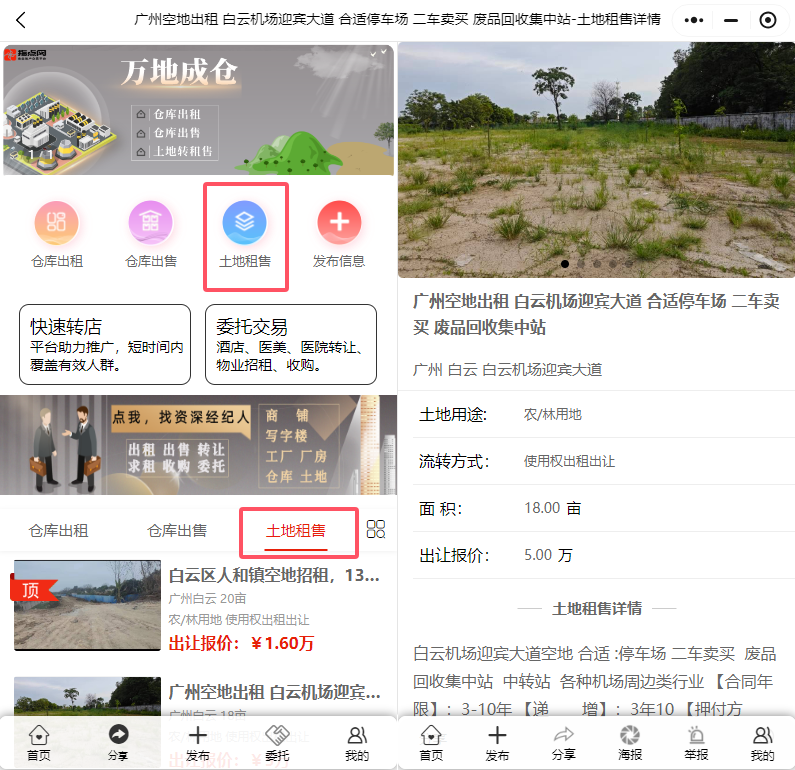Open the pinned listing's 顶 thumbnail

point(87,606)
